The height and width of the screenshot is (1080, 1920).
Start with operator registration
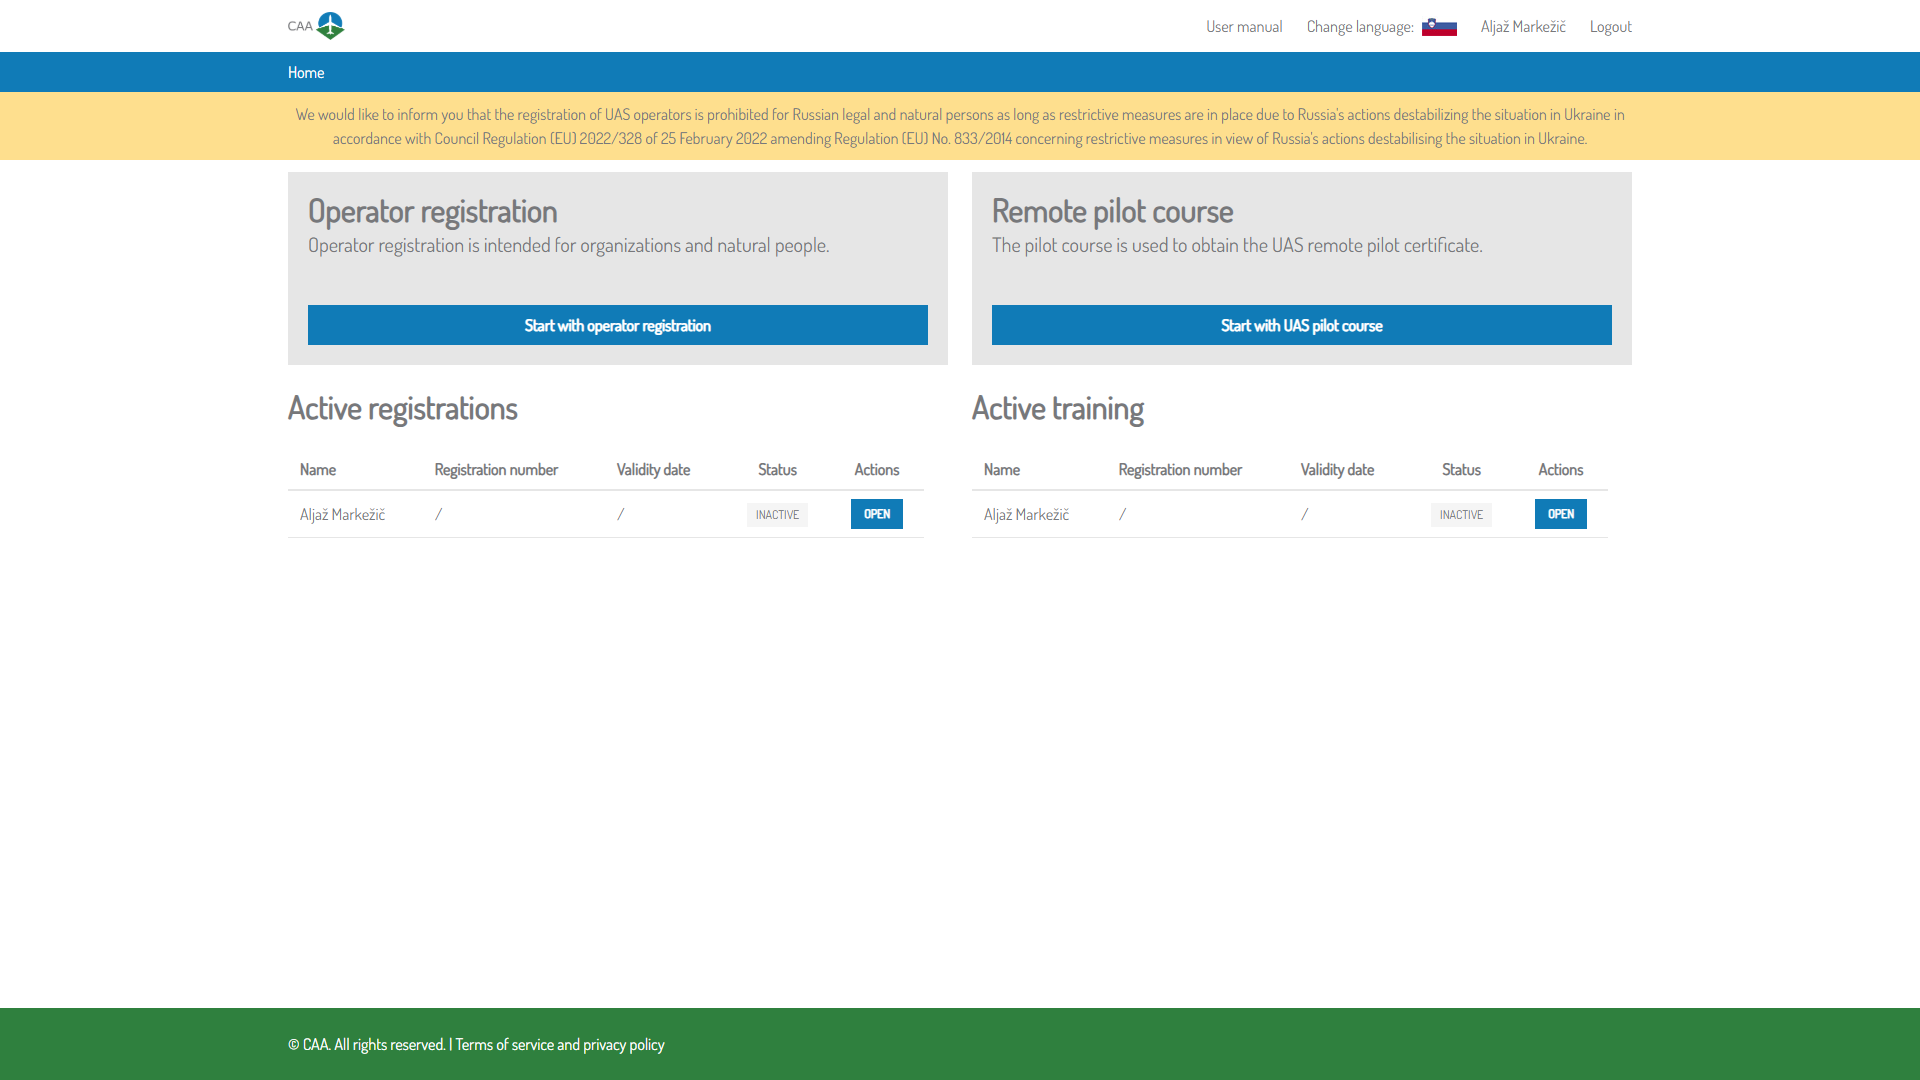pyautogui.click(x=618, y=325)
